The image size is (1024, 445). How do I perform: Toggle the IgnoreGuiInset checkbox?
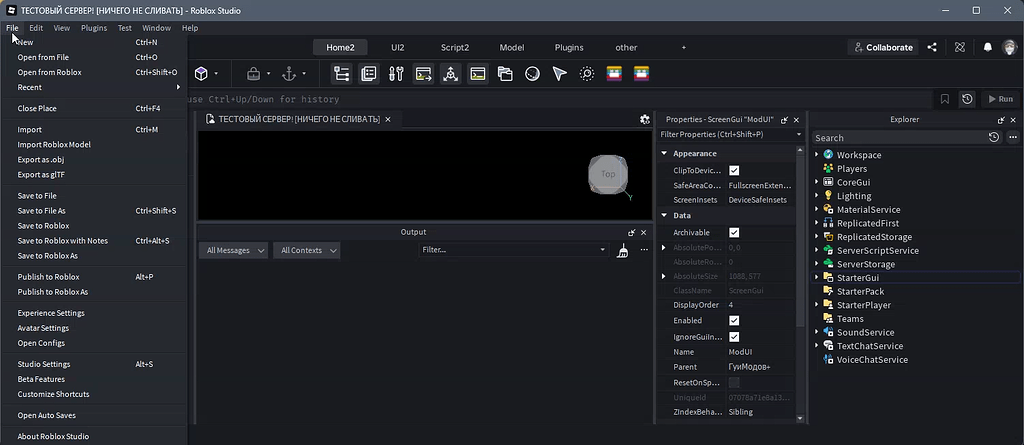tap(734, 337)
